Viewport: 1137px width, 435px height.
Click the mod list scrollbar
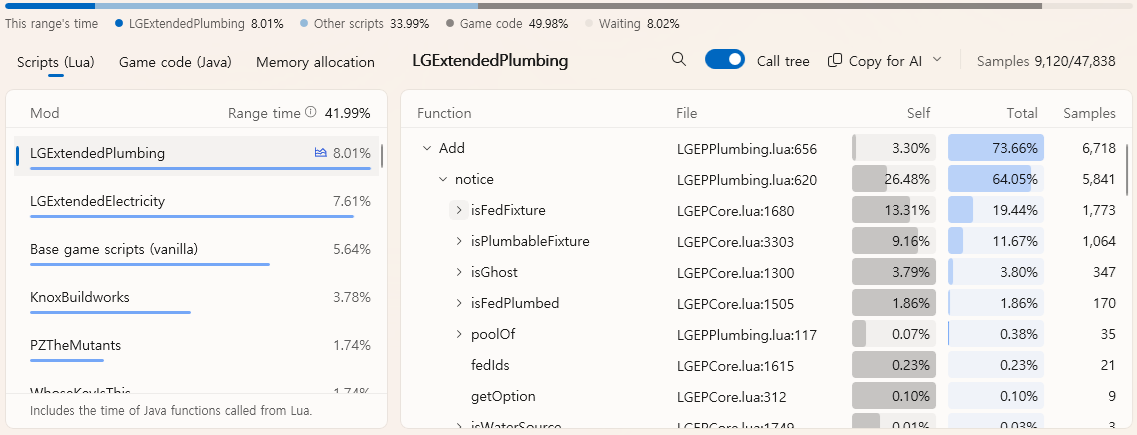coord(382,155)
